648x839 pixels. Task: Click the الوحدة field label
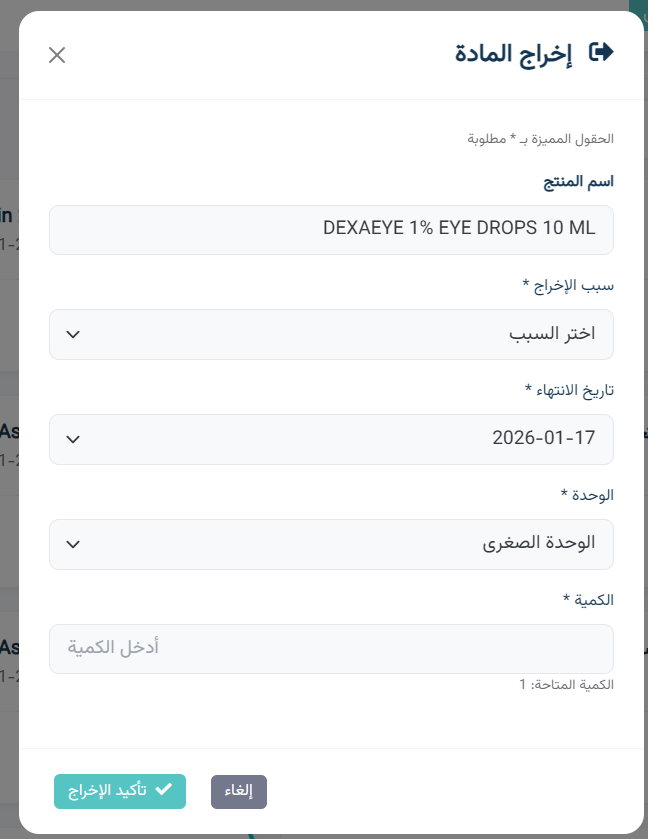[587, 495]
